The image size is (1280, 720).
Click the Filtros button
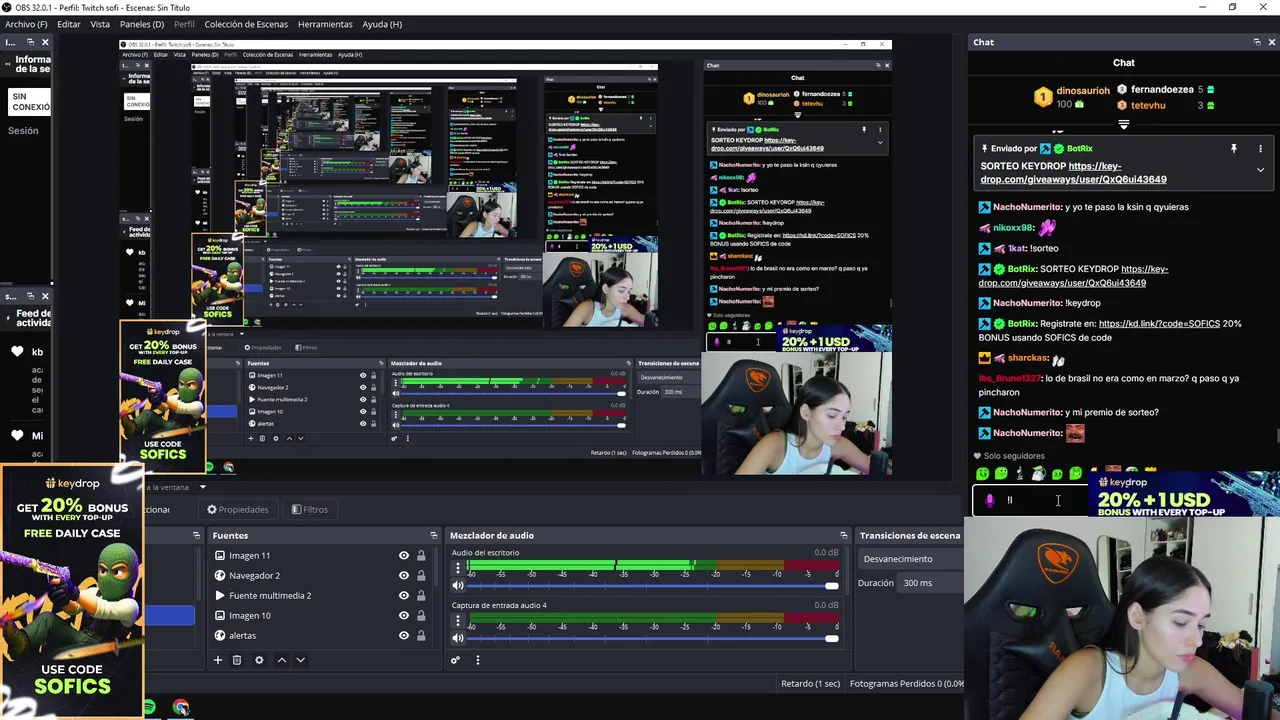coord(310,509)
